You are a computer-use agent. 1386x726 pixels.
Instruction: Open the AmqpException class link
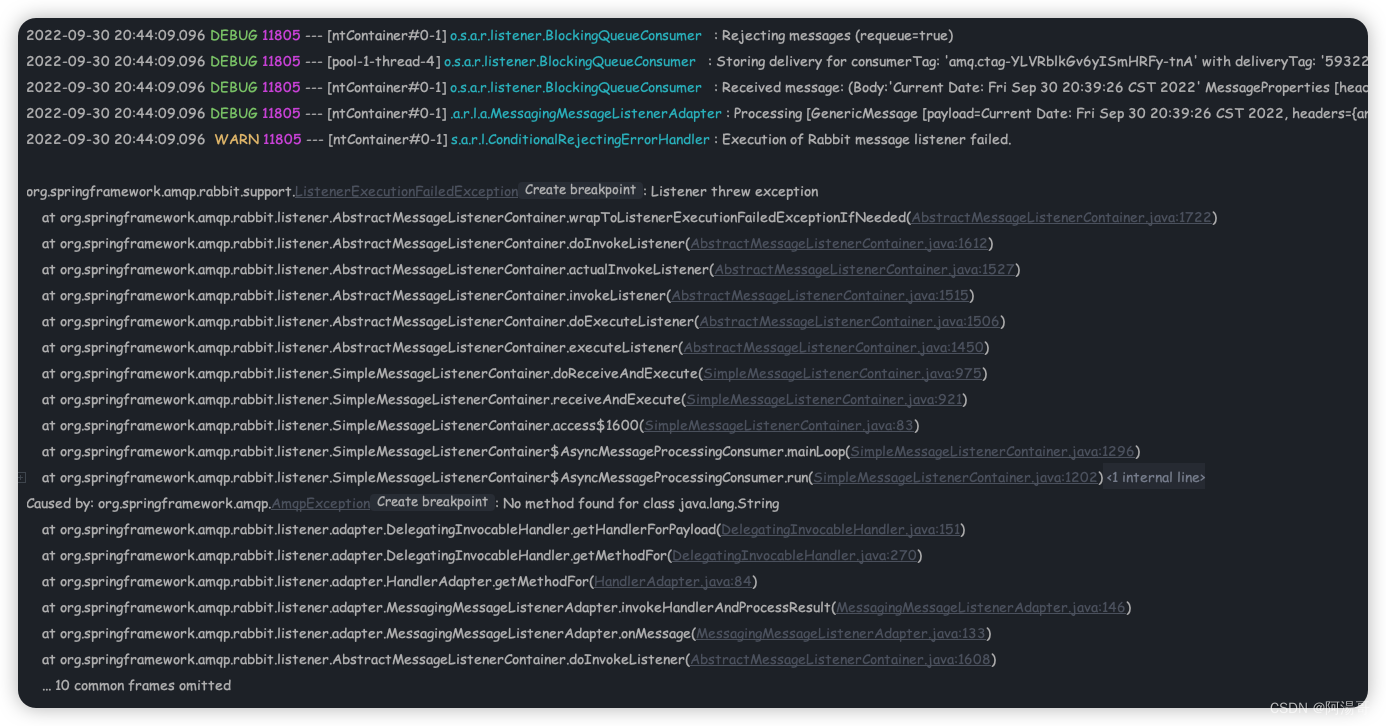(x=321, y=503)
